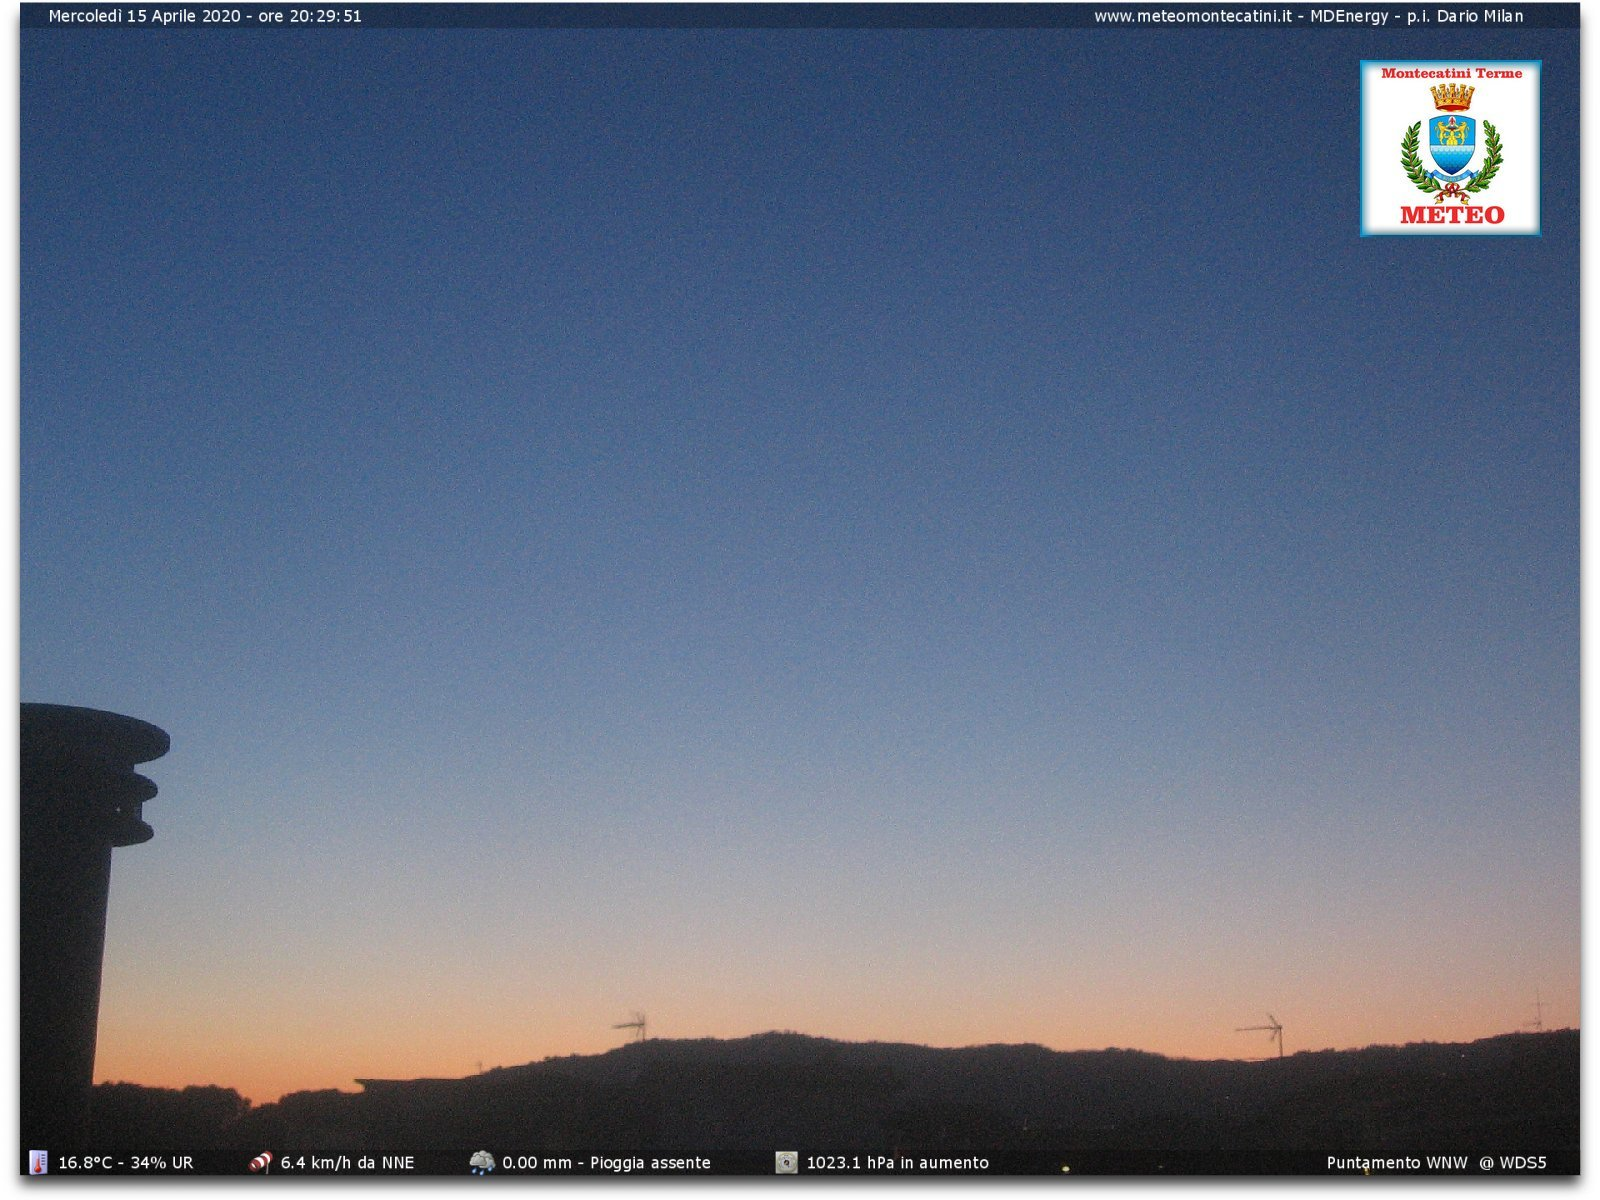The height and width of the screenshot is (1200, 1600).
Task: Click the Montecatini Terme METEO logo
Action: pos(1450,148)
